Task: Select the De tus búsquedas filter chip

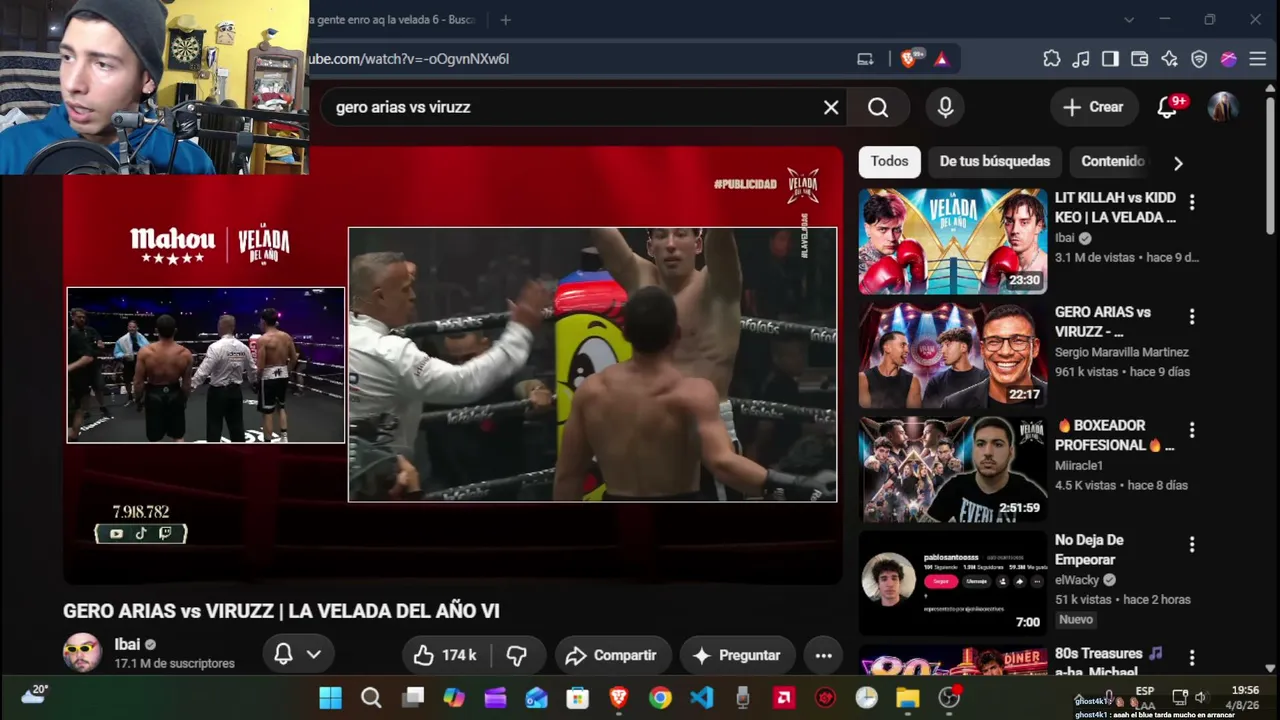Action: coord(995,161)
